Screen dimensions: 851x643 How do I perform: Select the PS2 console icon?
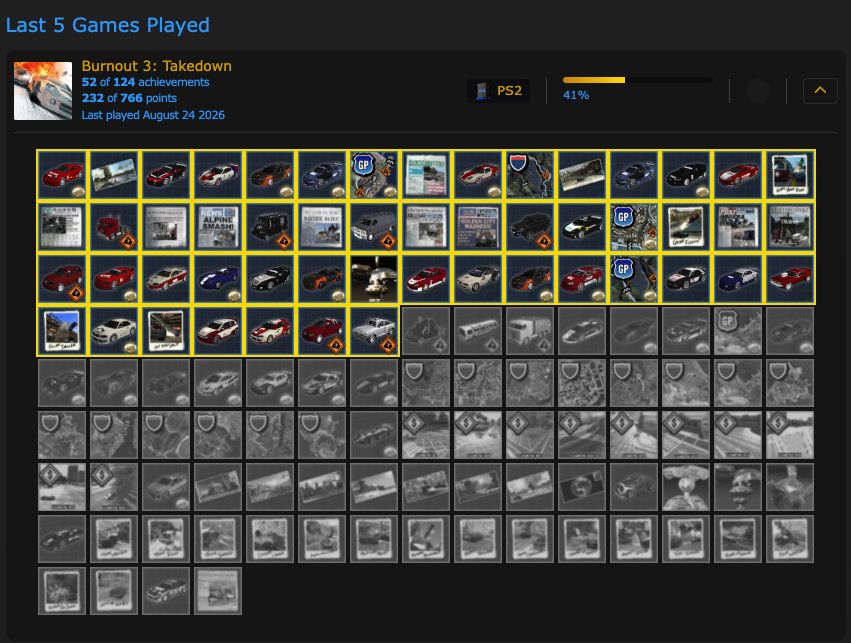[x=481, y=91]
